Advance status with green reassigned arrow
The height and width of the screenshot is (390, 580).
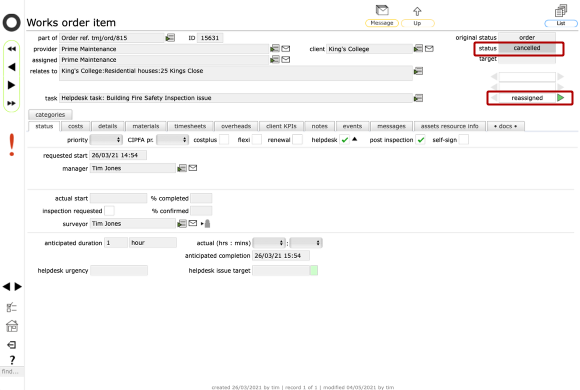click(x=560, y=98)
